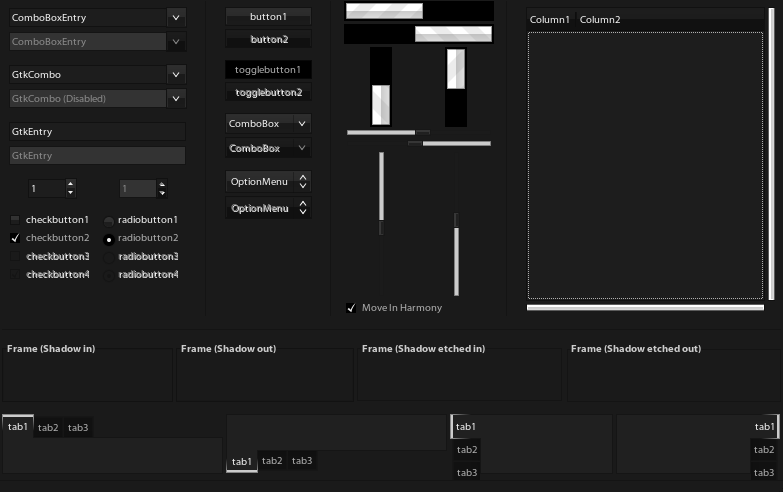Open the second shadowed OptionMenu selector
This screenshot has width=783, height=492.
(268, 208)
